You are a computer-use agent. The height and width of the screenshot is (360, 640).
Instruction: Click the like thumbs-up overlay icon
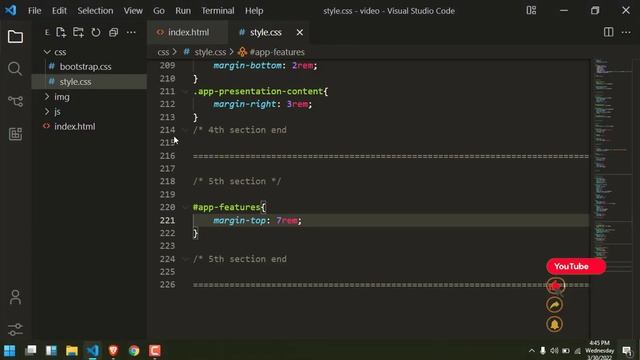point(555,286)
